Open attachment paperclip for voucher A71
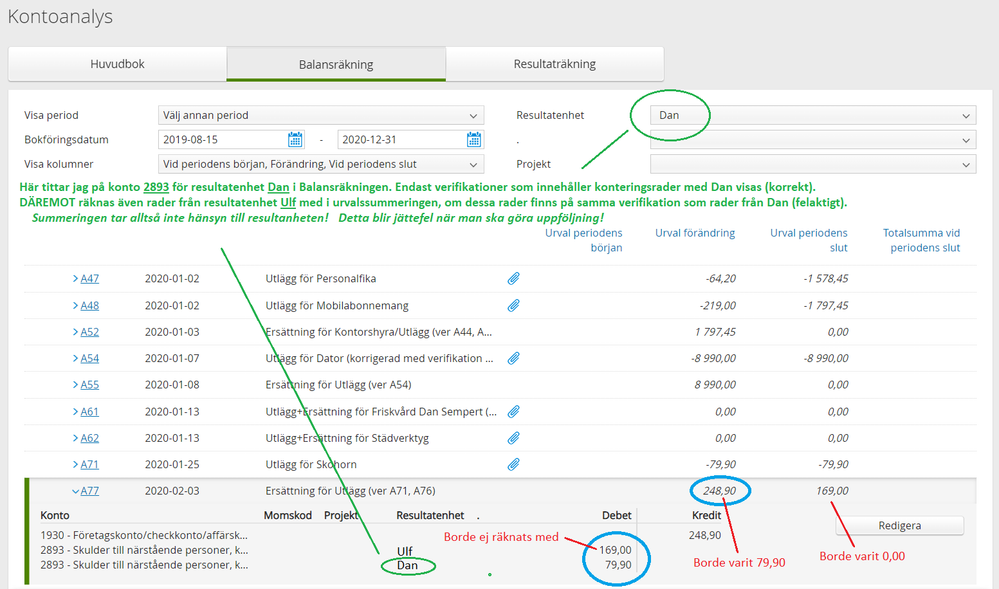Image resolution: width=999 pixels, height=589 pixels. point(514,465)
